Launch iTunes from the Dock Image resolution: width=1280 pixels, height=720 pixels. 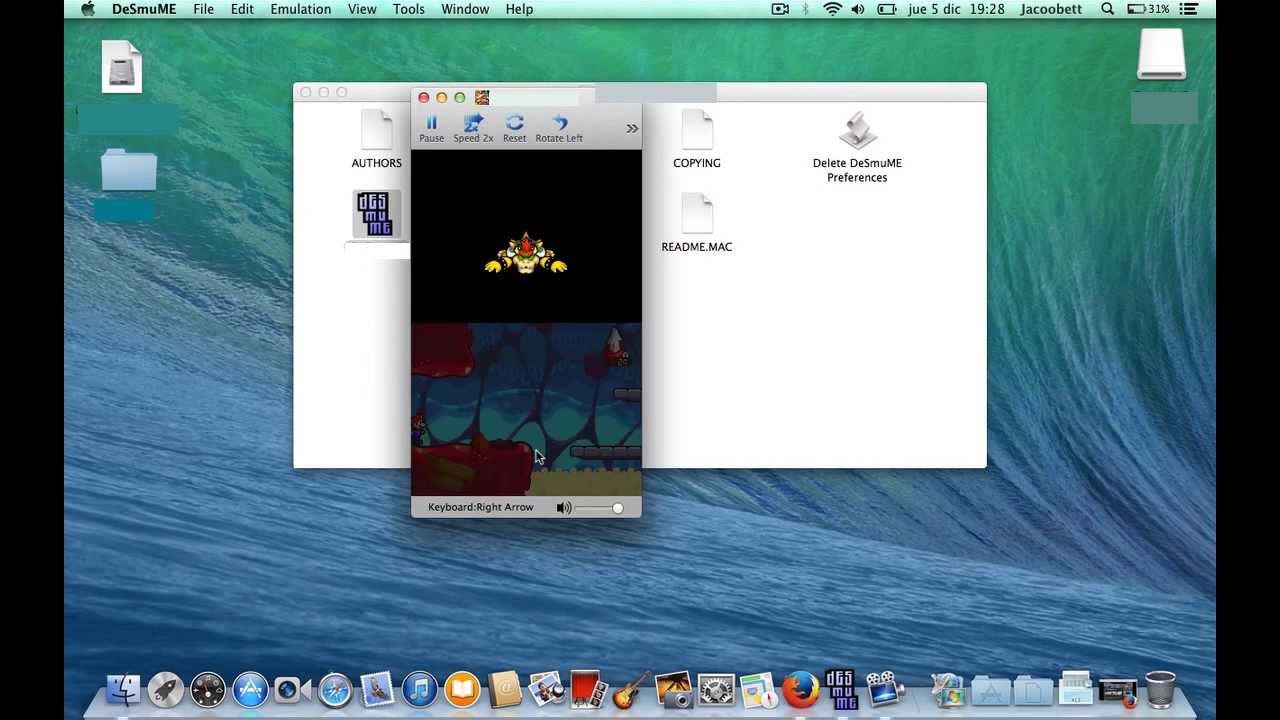[420, 690]
